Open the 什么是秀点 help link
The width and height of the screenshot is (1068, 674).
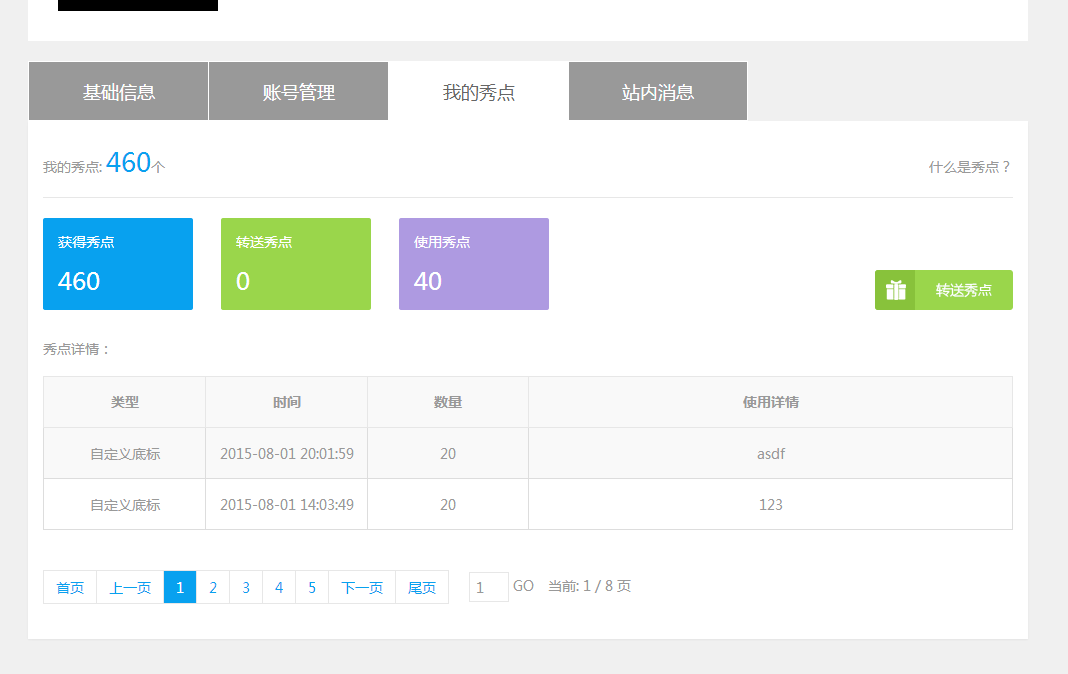(968, 167)
